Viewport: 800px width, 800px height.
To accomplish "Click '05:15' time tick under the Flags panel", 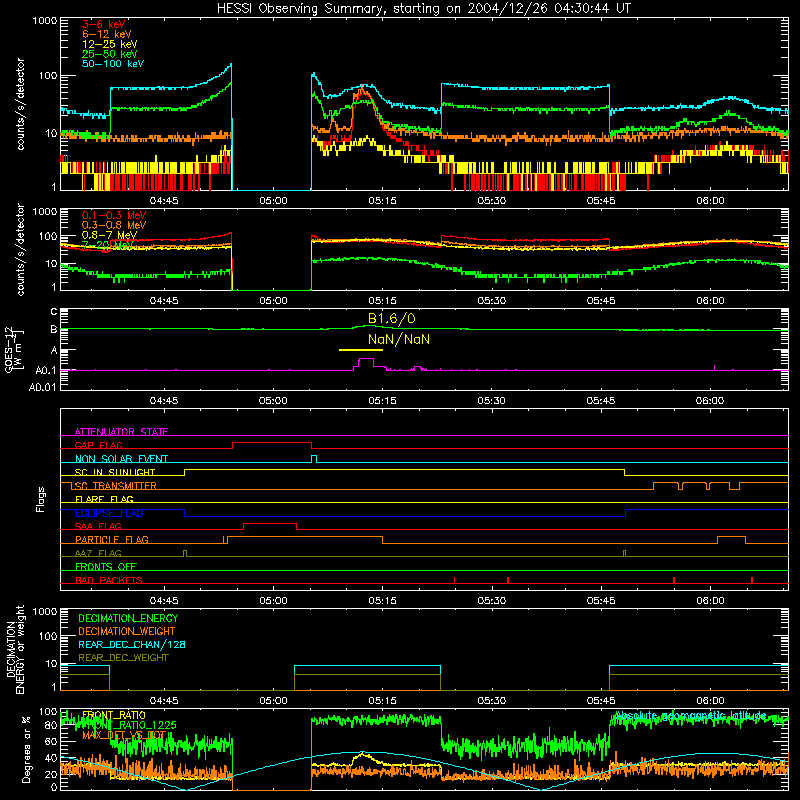I will pos(382,601).
